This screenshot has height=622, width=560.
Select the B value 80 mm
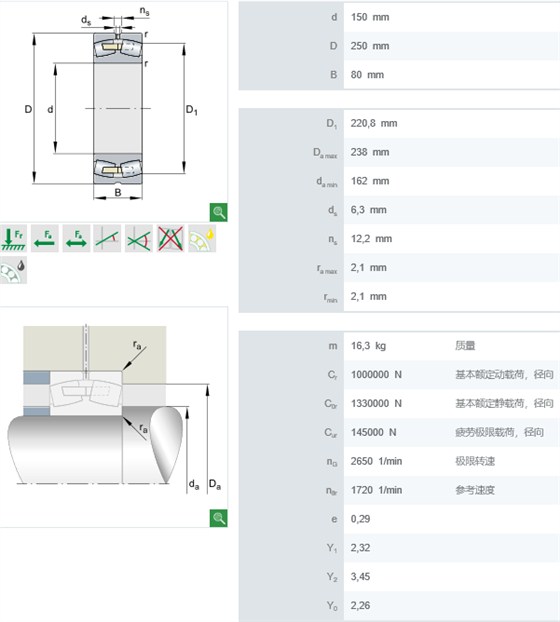tap(367, 75)
